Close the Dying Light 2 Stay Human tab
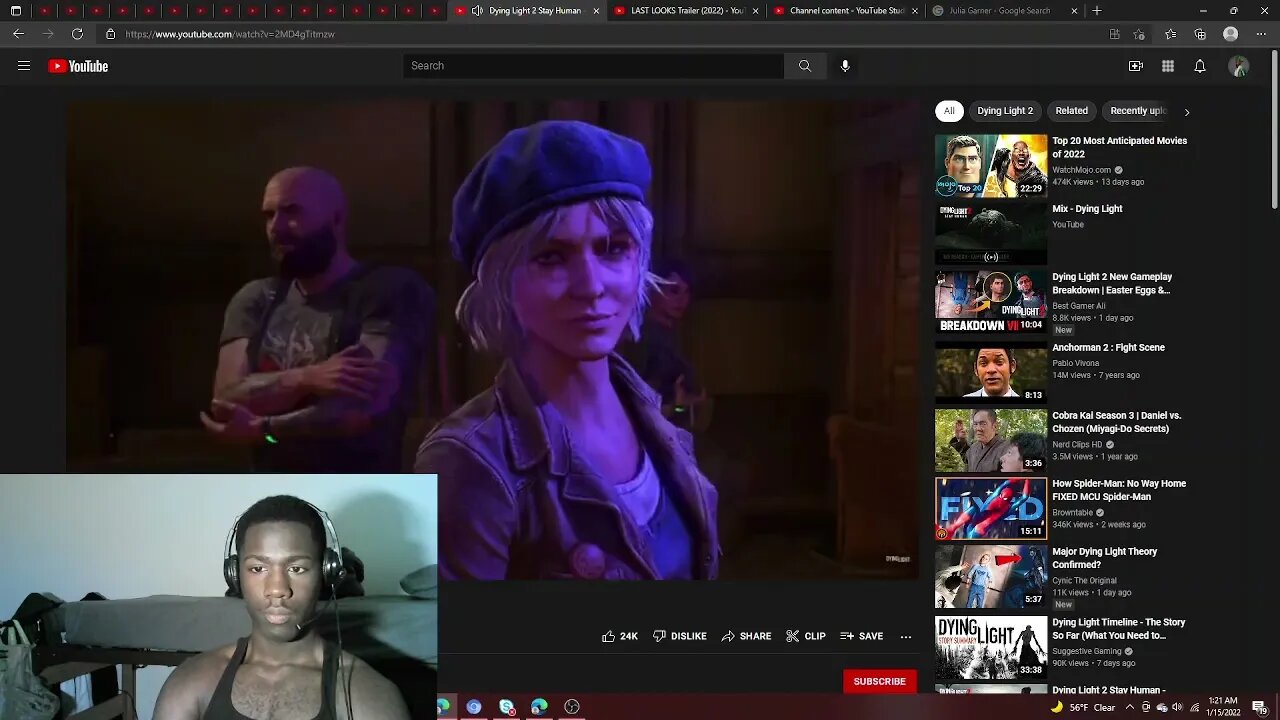 click(596, 11)
